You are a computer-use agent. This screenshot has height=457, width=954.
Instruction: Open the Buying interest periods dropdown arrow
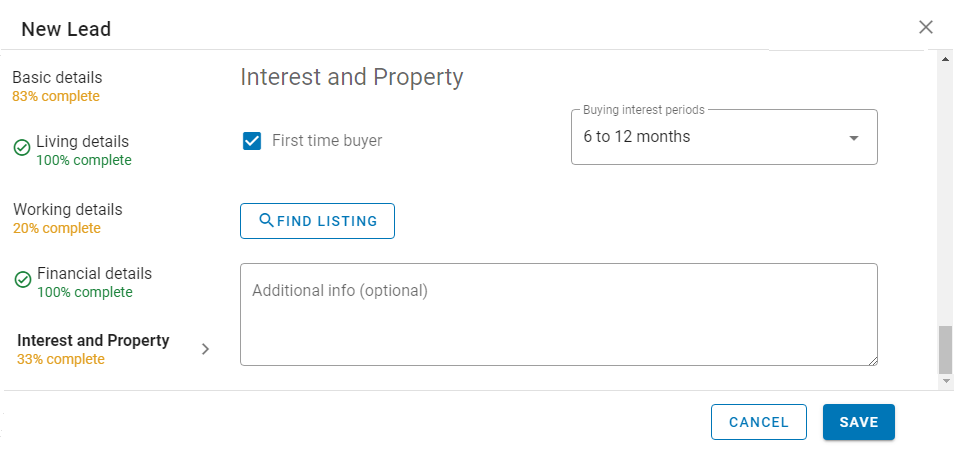coord(854,138)
